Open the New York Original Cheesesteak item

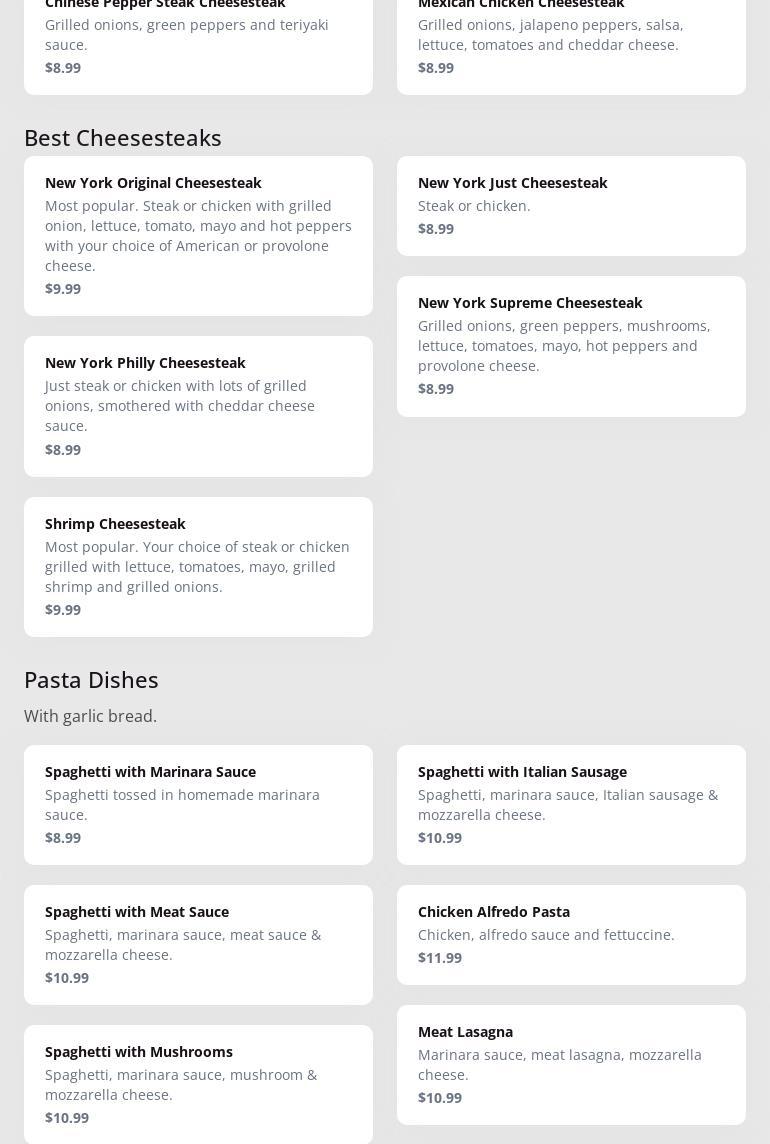click(198, 235)
